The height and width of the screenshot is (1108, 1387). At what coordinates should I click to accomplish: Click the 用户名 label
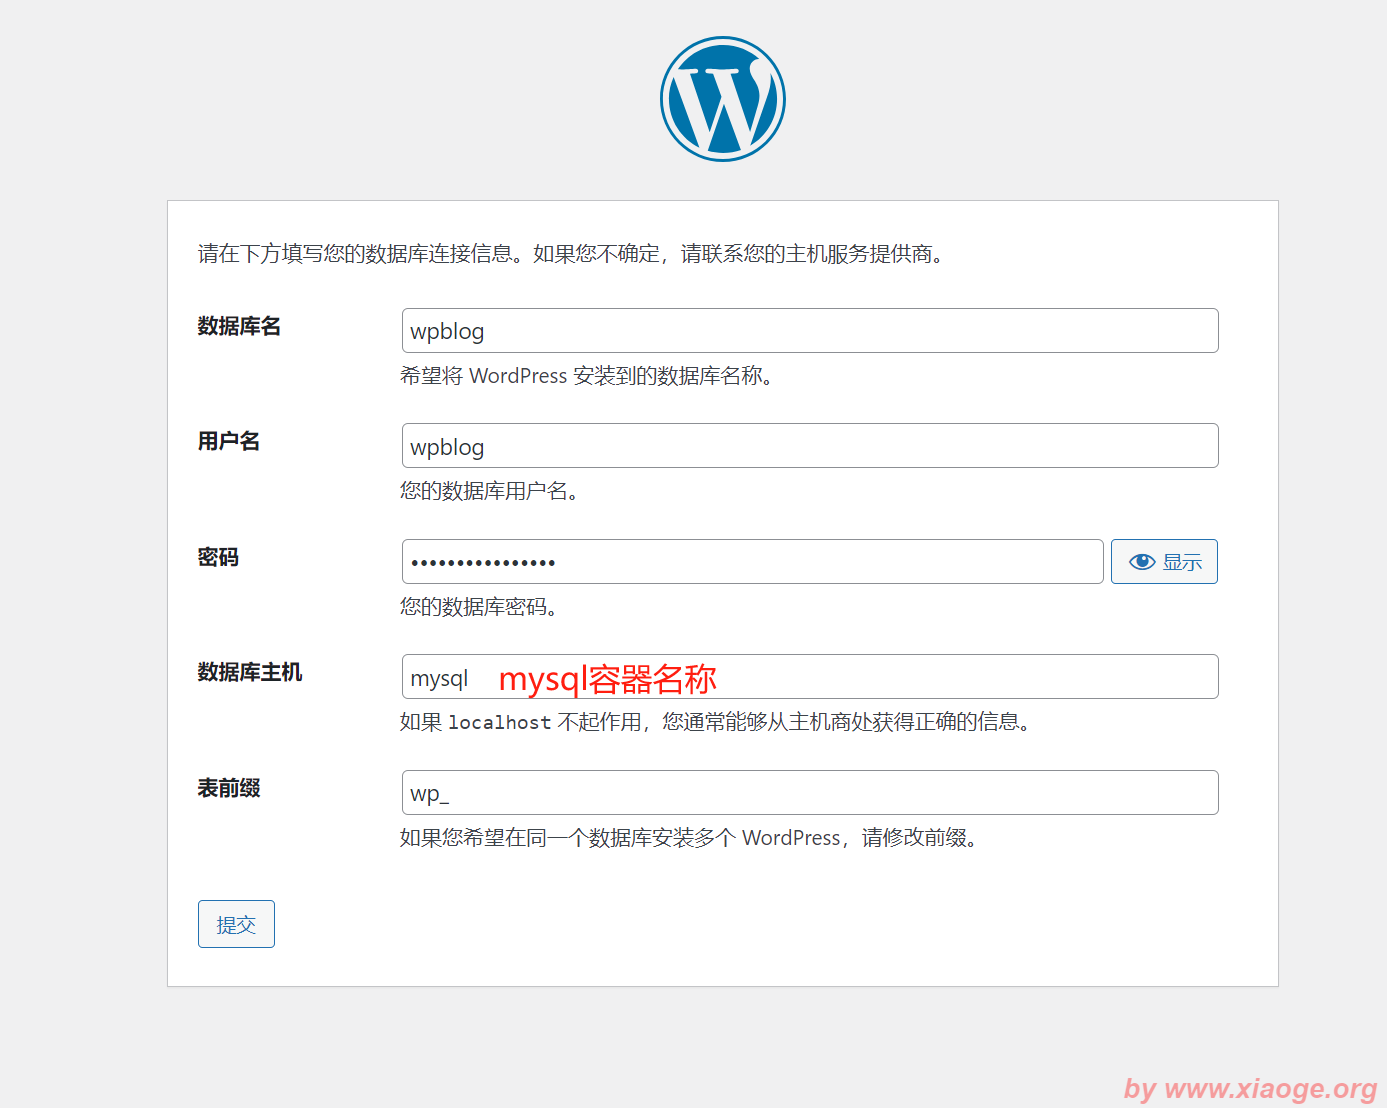point(229,441)
